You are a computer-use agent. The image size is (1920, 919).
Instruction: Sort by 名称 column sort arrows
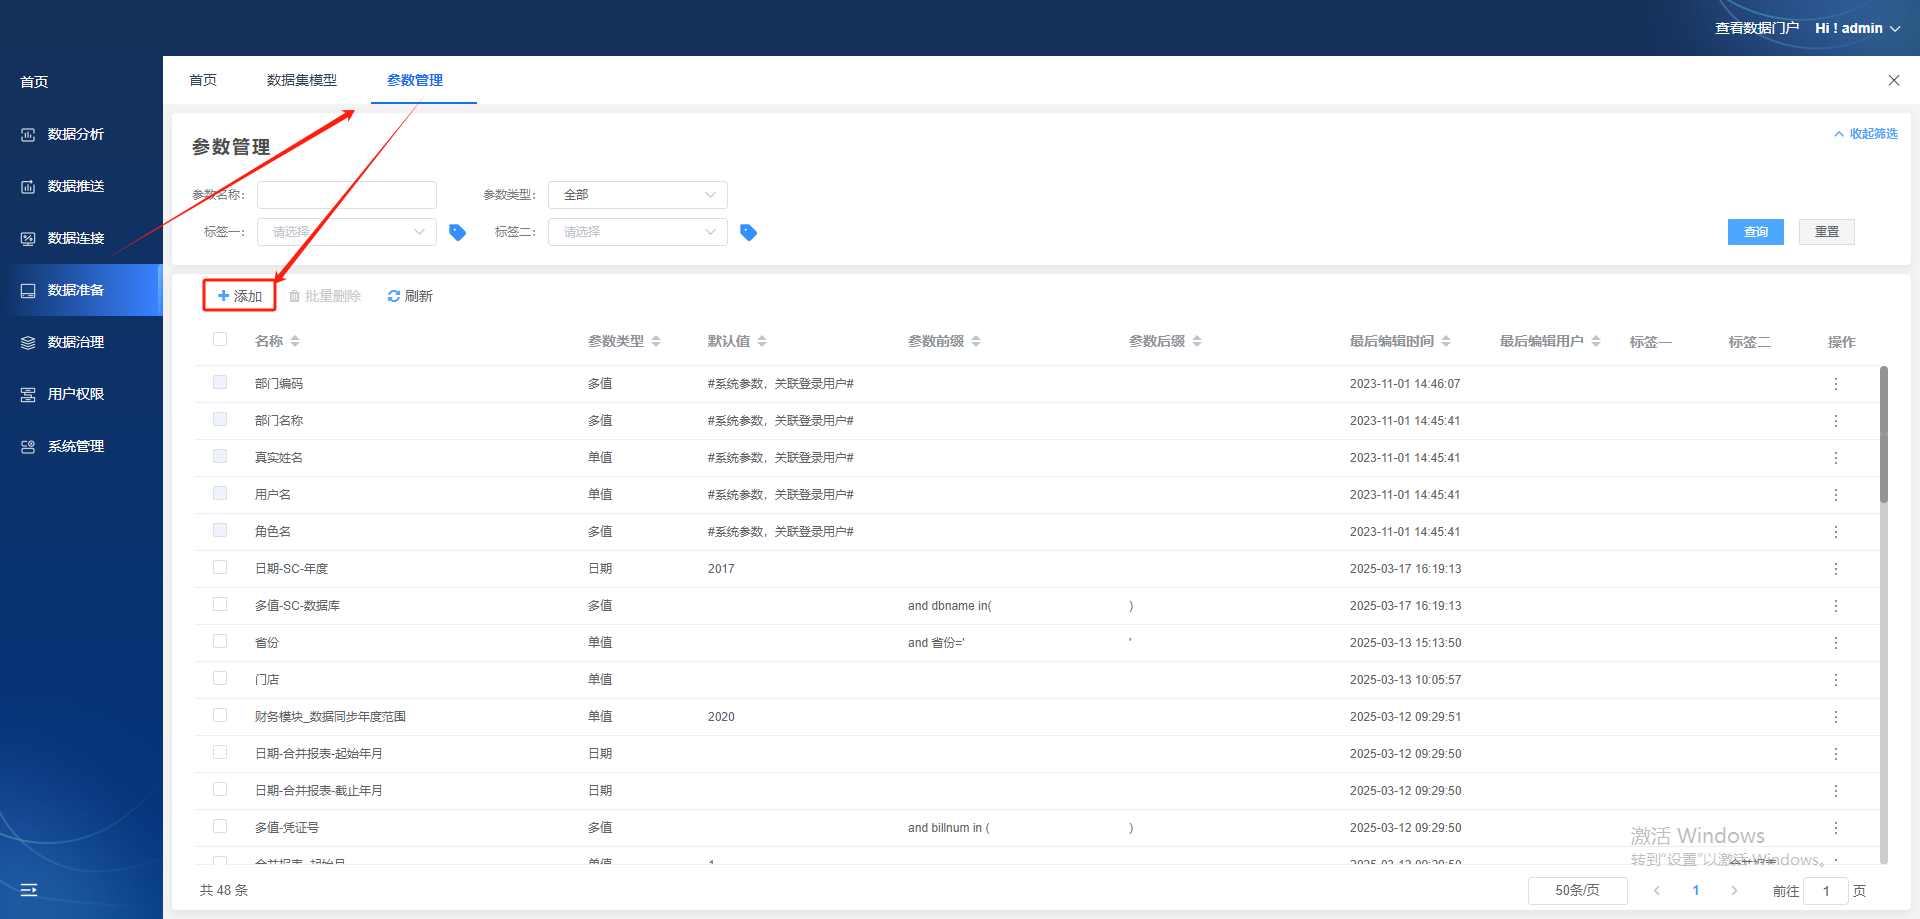[x=295, y=342]
